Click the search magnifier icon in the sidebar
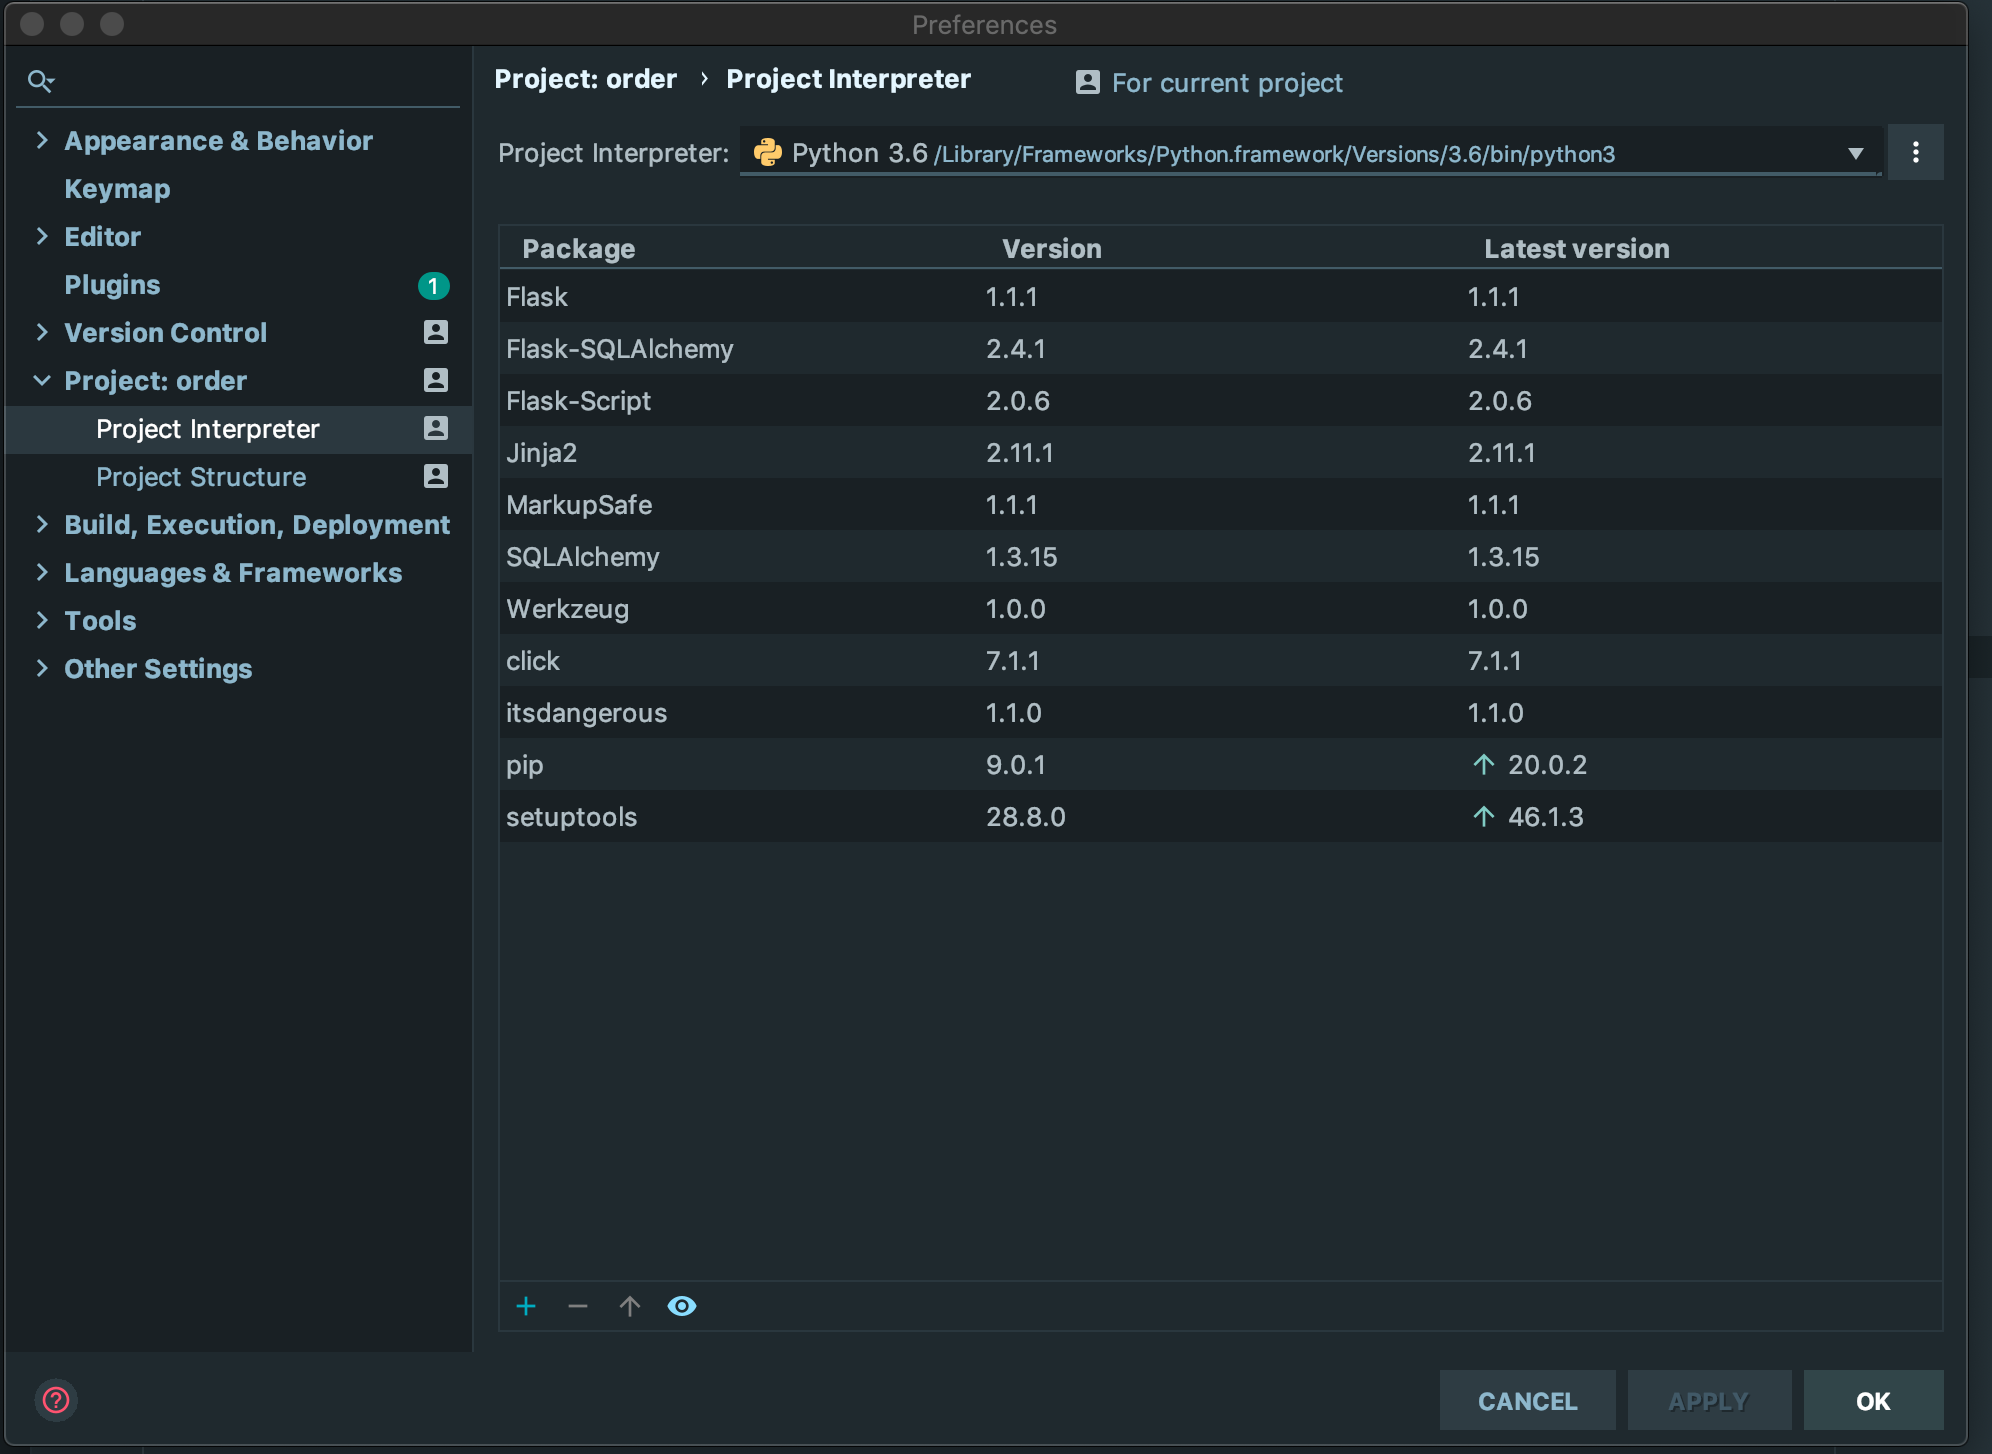This screenshot has height=1454, width=1992. pyautogui.click(x=40, y=81)
